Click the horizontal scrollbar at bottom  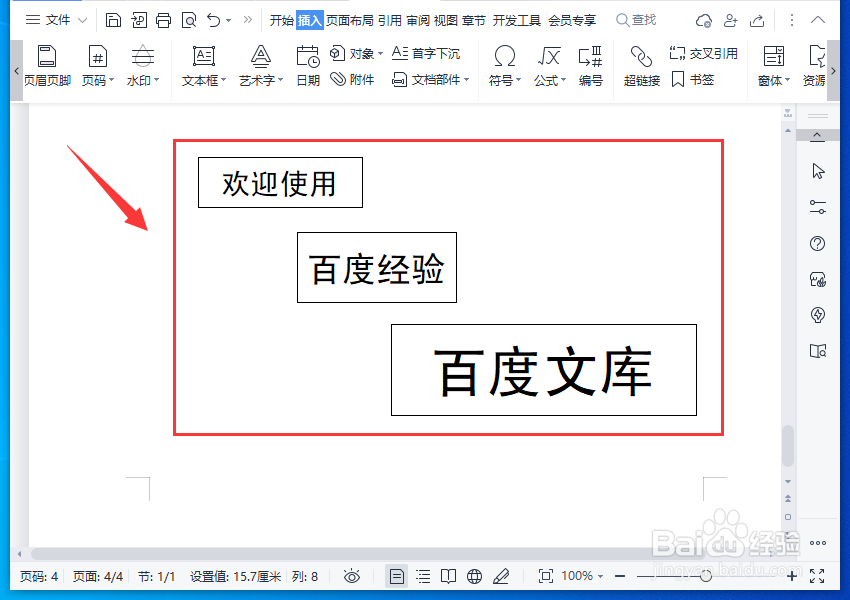pyautogui.click(x=369, y=554)
